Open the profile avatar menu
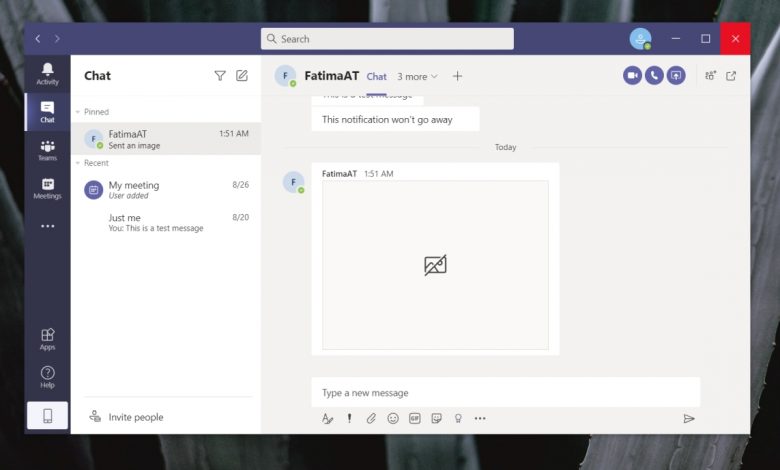The height and width of the screenshot is (470, 780). [640, 39]
